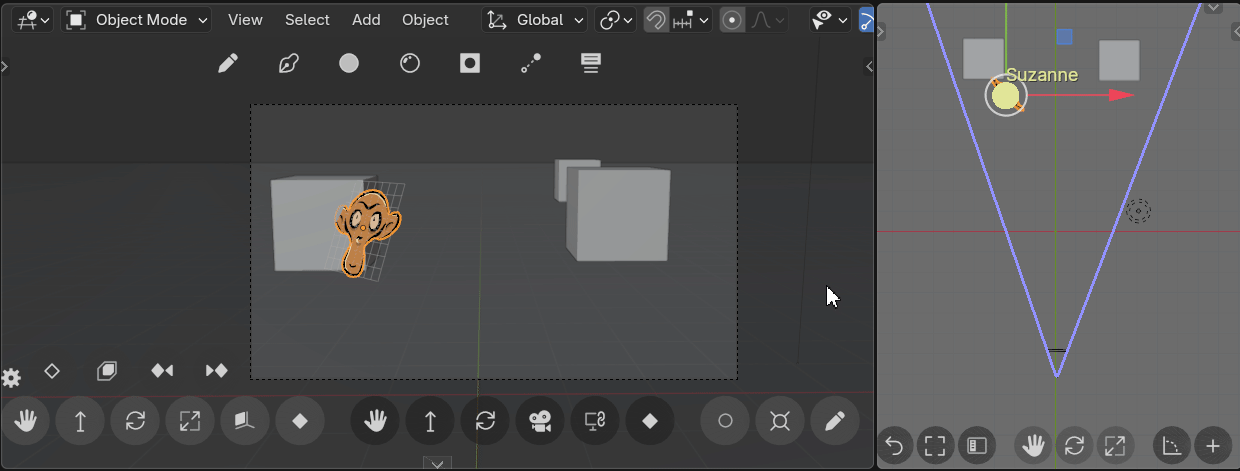The height and width of the screenshot is (471, 1240).
Task: Toggle the sidebar icon in right viewport
Action: (x=976, y=446)
